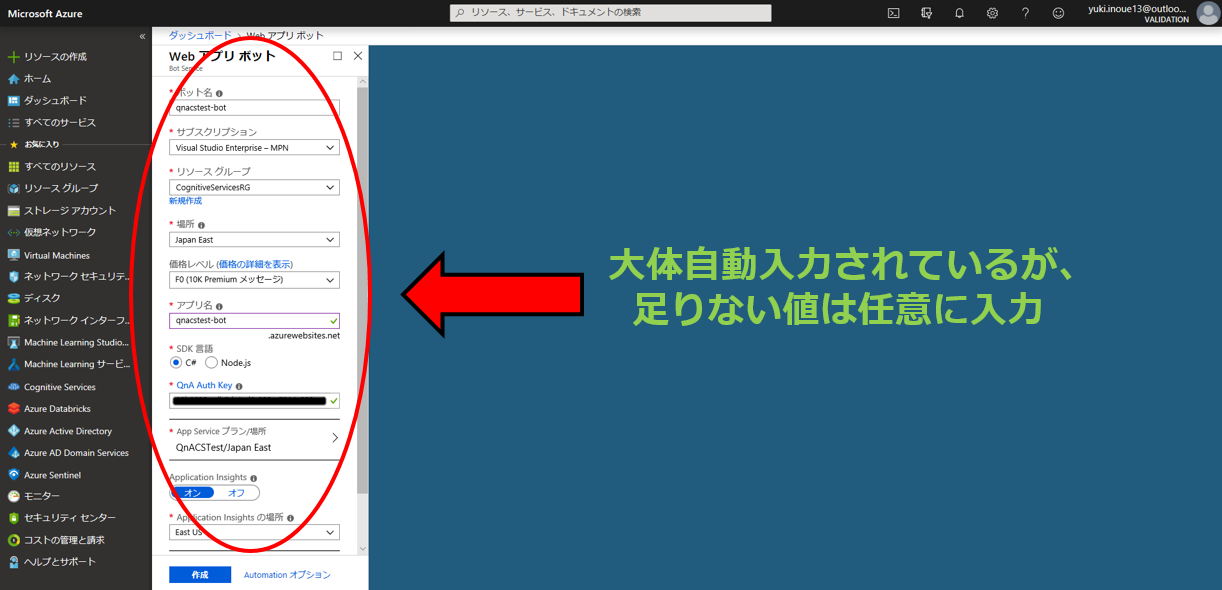
Task: Show info tooltip for アプリ名
Action: pyautogui.click(x=219, y=306)
